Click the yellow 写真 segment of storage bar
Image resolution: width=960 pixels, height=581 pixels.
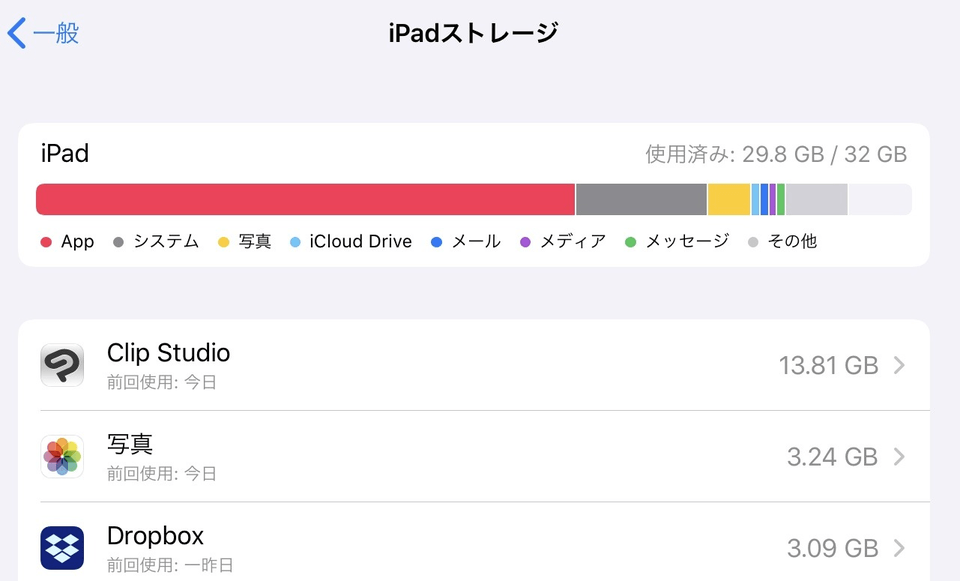point(728,199)
